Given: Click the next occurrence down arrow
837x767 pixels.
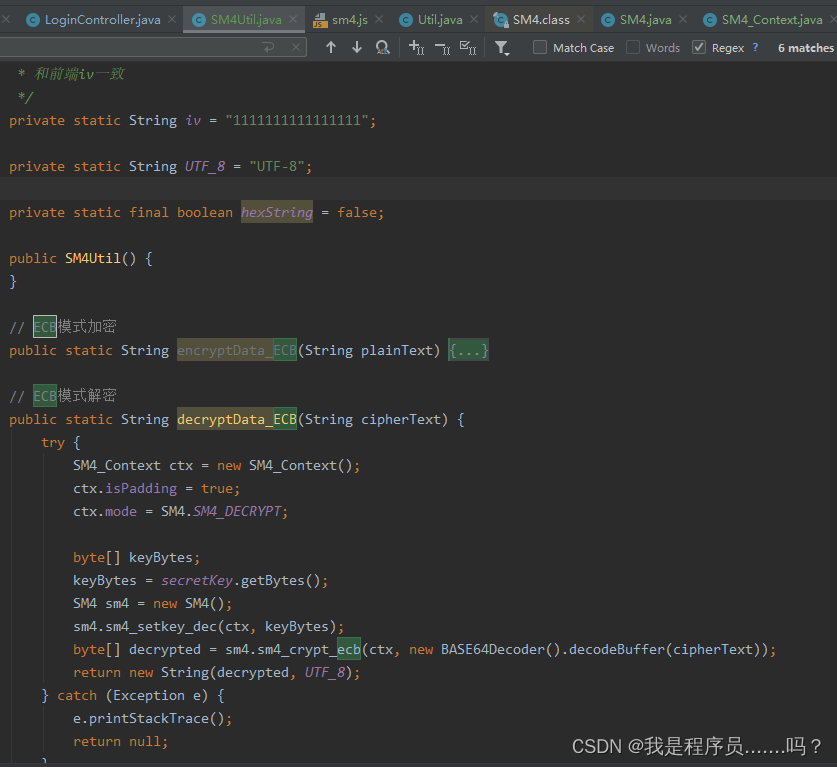Looking at the screenshot, I should point(357,47).
